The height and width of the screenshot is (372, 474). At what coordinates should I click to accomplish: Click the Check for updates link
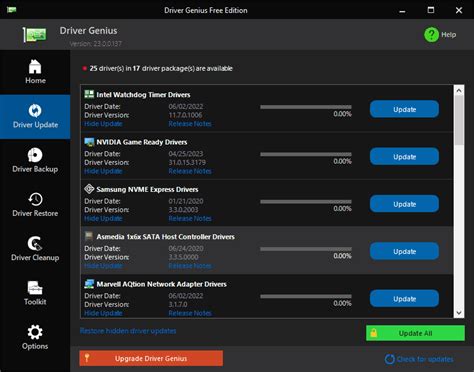point(425,359)
